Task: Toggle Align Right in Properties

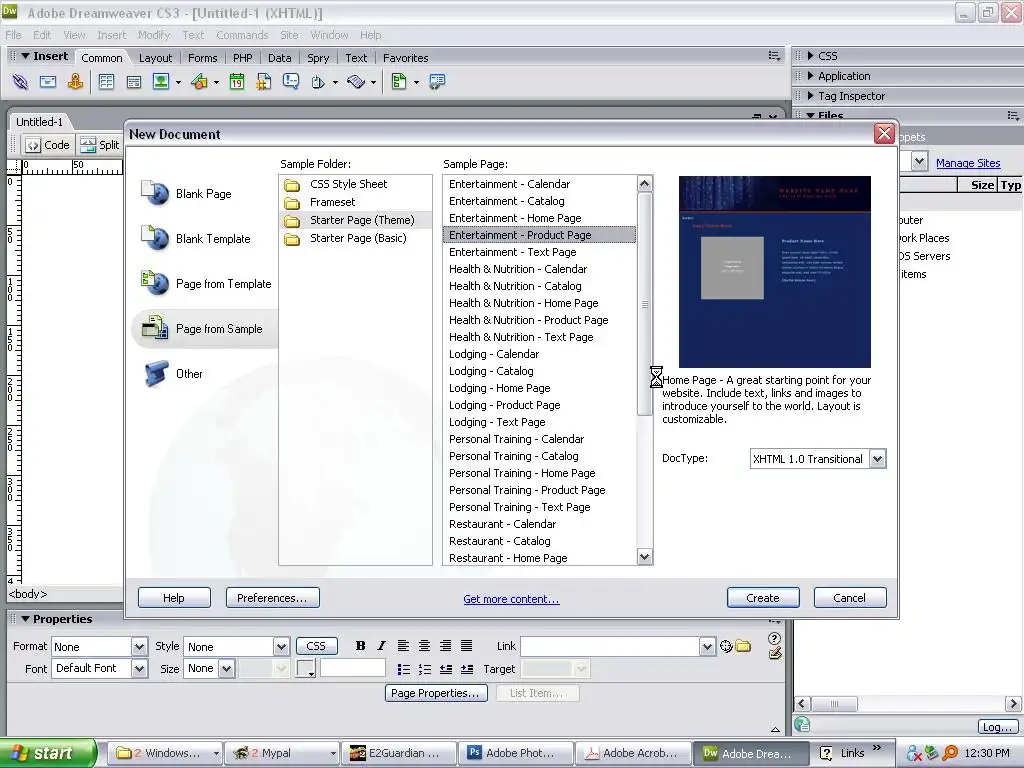Action: pyautogui.click(x=445, y=646)
